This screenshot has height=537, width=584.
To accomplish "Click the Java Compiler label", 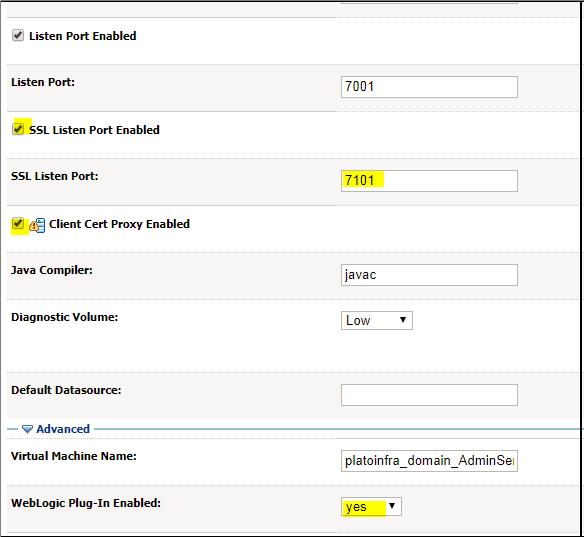I will [52, 270].
